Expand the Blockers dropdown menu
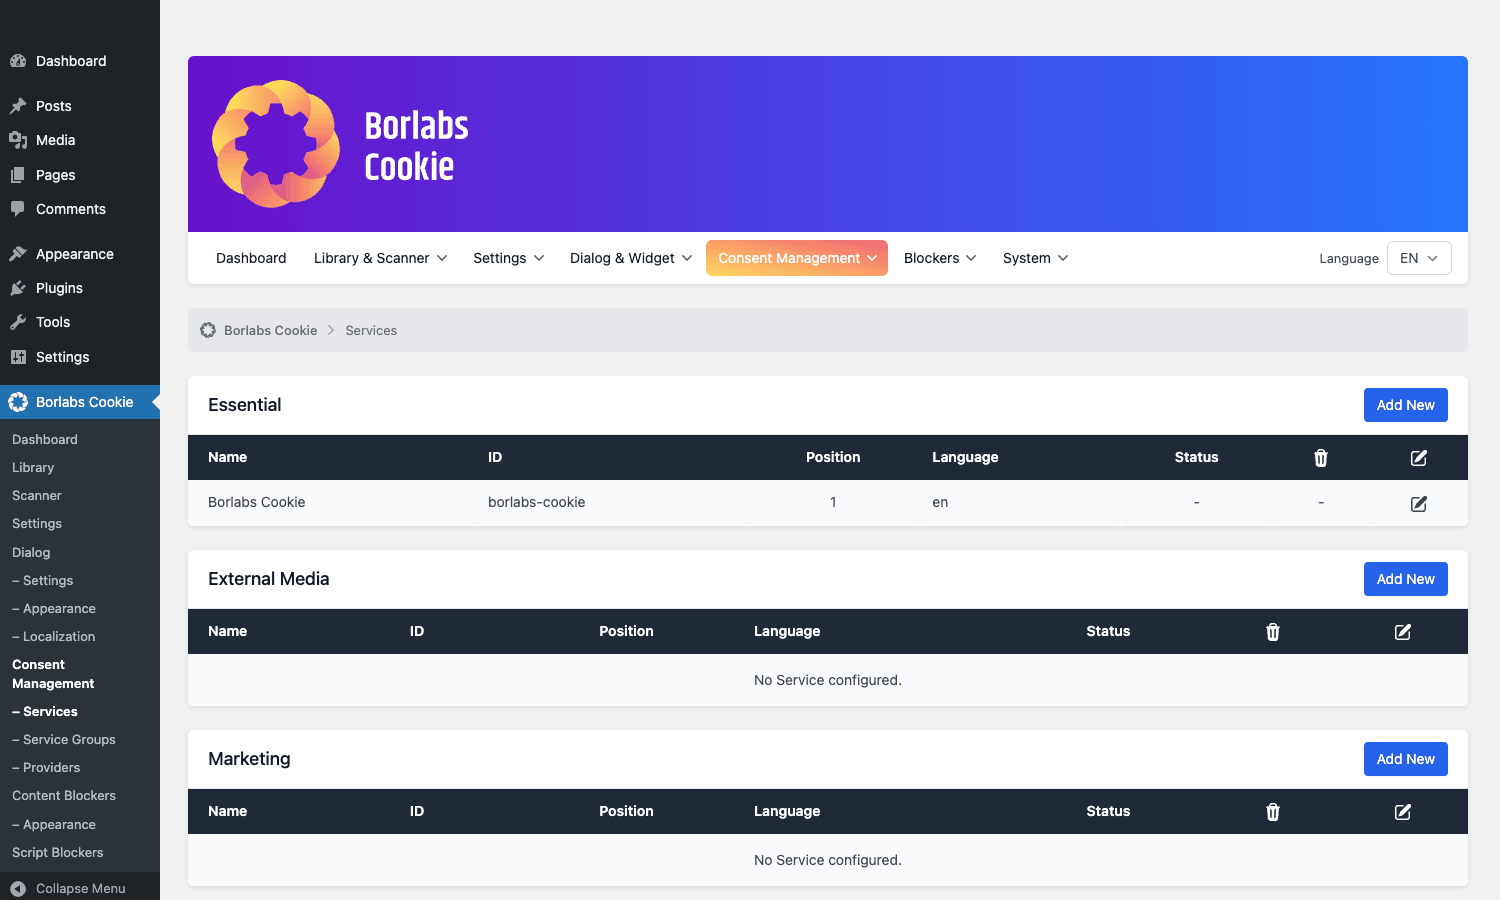 [940, 258]
